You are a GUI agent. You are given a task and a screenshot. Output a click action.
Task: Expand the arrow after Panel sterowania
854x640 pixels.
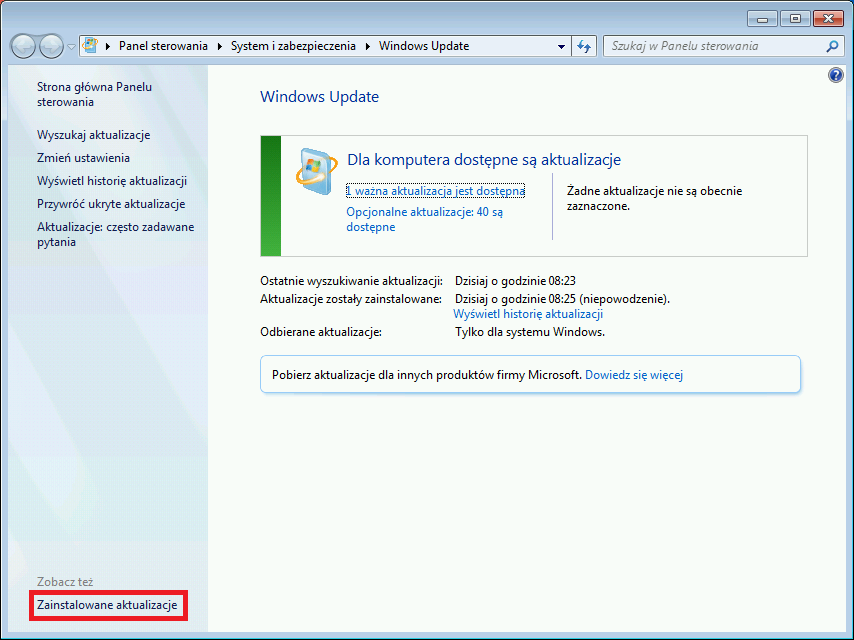click(x=219, y=46)
